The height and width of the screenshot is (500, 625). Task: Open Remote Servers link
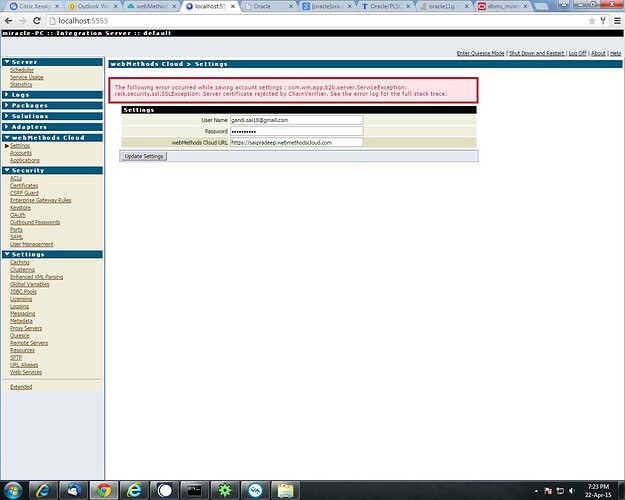click(x=29, y=343)
